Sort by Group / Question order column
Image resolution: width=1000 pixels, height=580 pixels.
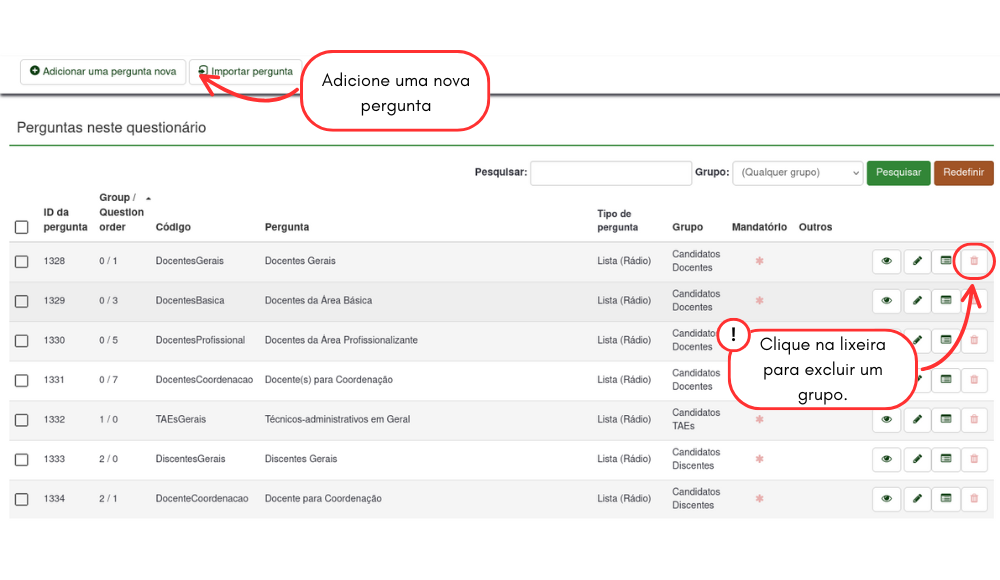(121, 212)
